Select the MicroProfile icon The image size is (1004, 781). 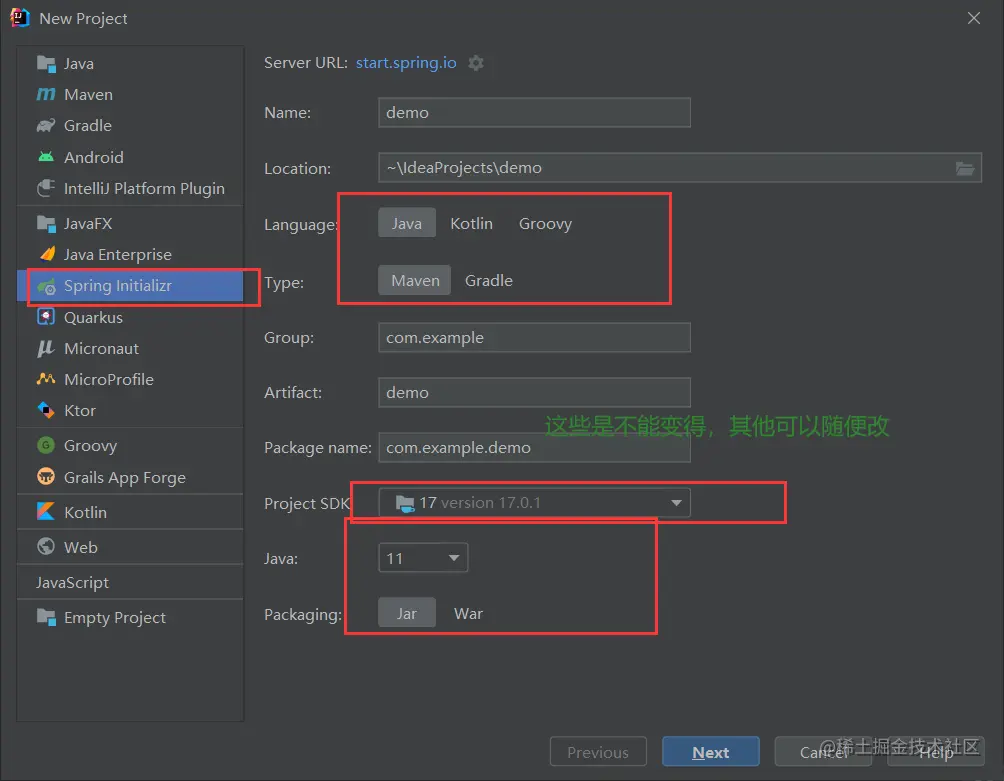pyautogui.click(x=46, y=379)
